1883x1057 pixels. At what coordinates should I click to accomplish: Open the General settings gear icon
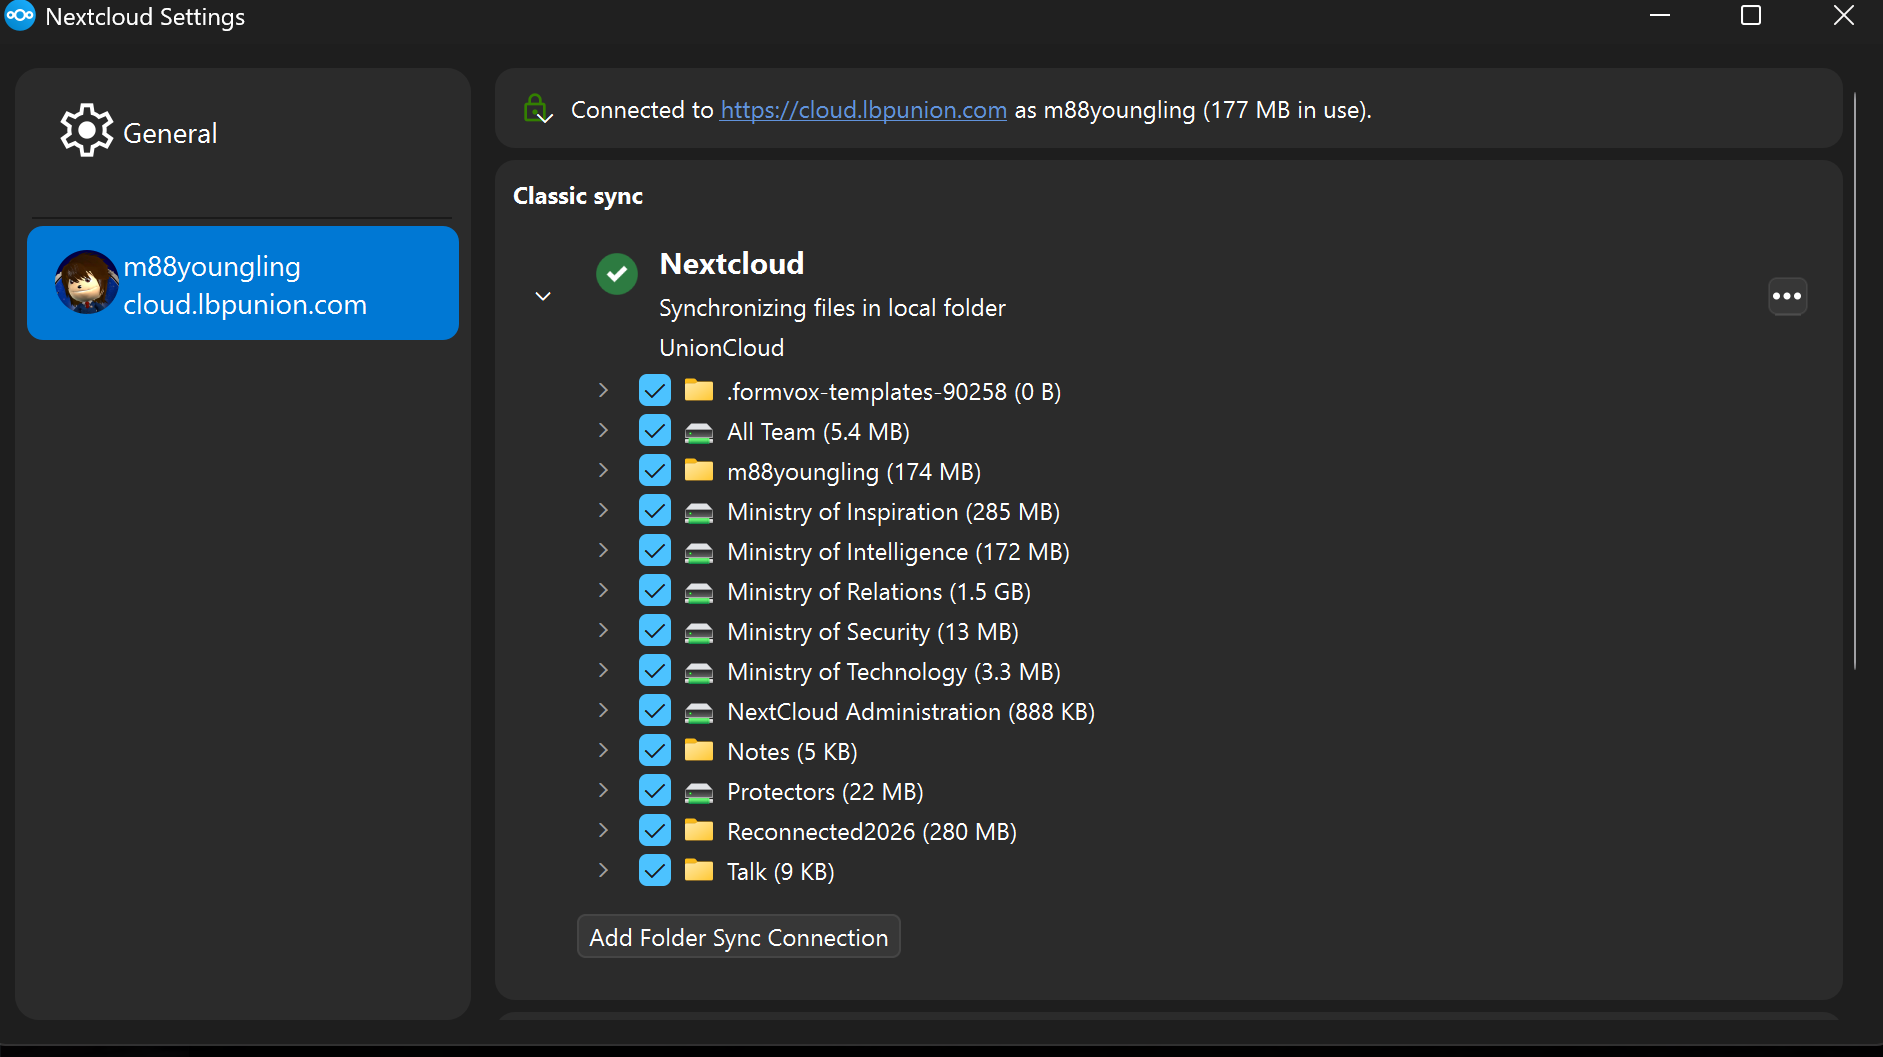(x=87, y=130)
